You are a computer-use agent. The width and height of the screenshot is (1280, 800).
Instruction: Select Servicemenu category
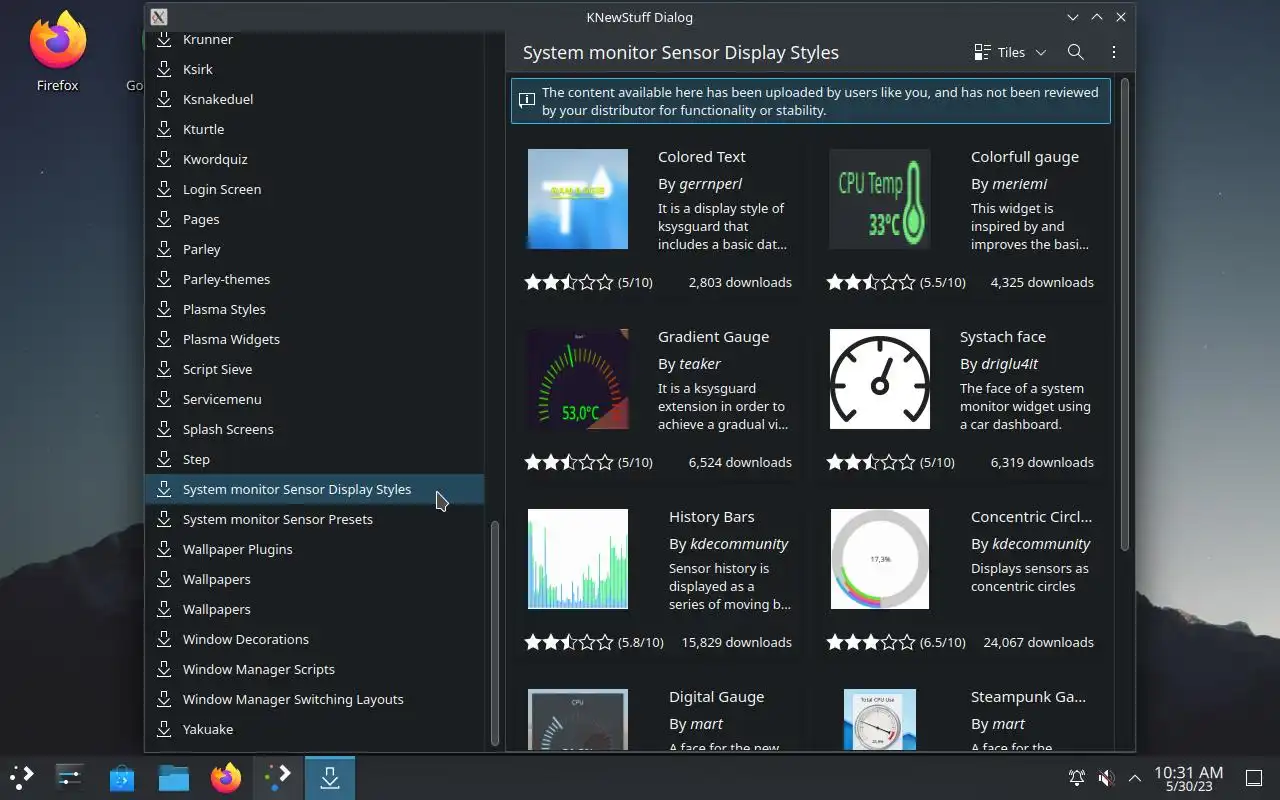point(314,399)
